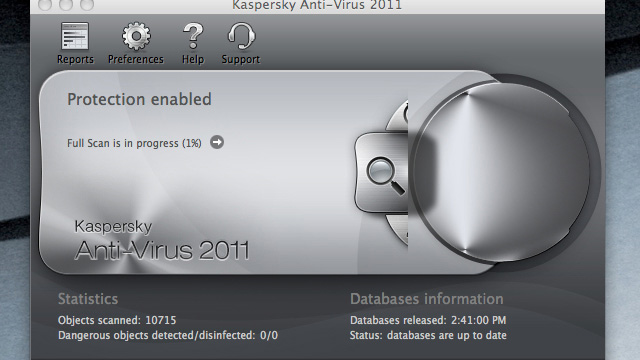The height and width of the screenshot is (360, 640).
Task: Click the 'Databases information' heading
Action: [427, 299]
